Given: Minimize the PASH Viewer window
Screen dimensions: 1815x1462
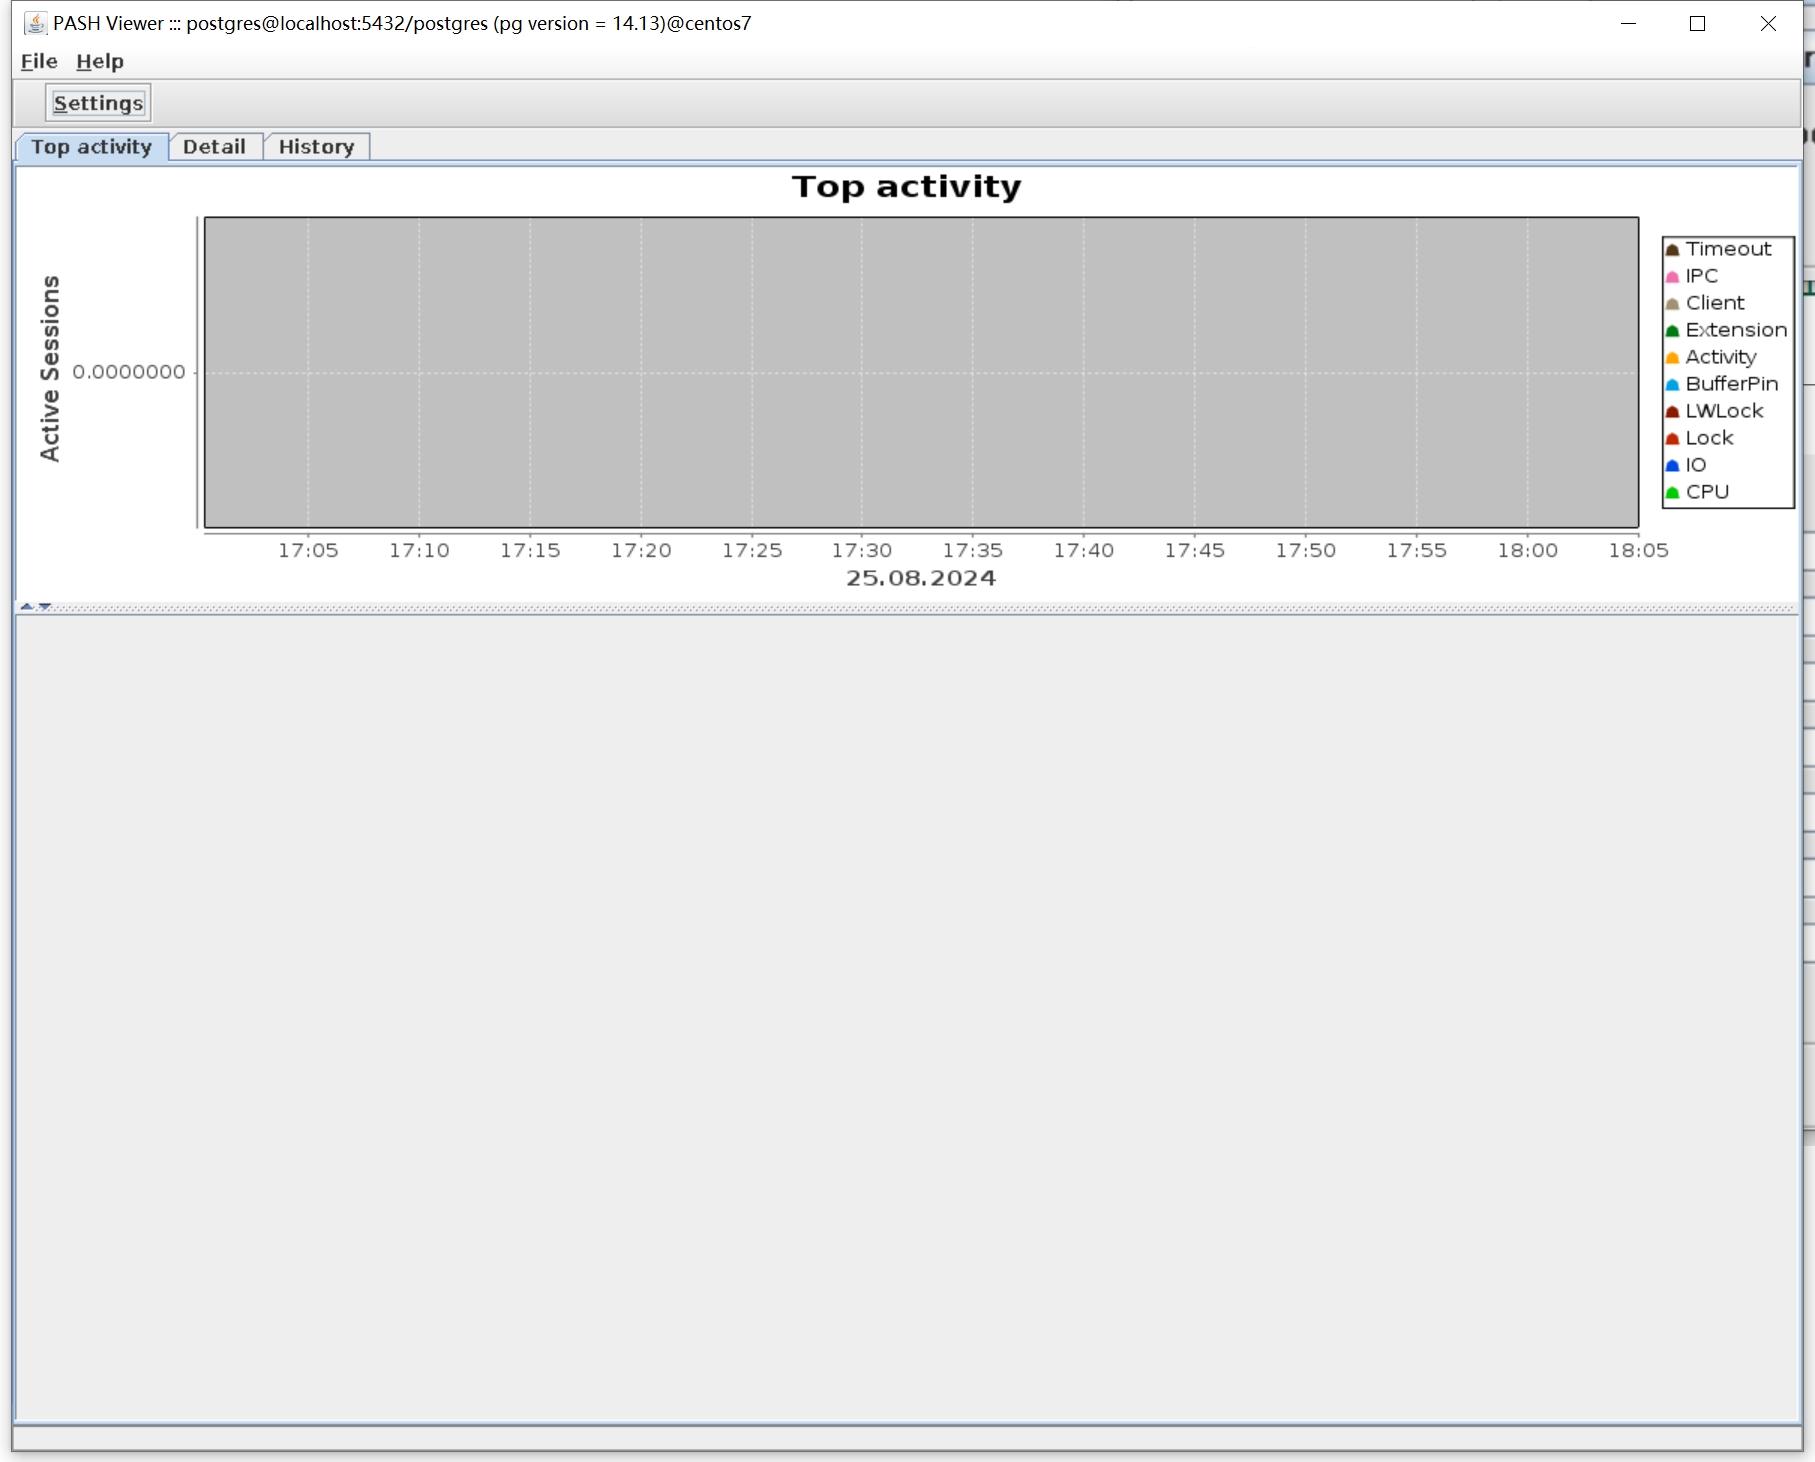Looking at the screenshot, I should point(1628,23).
